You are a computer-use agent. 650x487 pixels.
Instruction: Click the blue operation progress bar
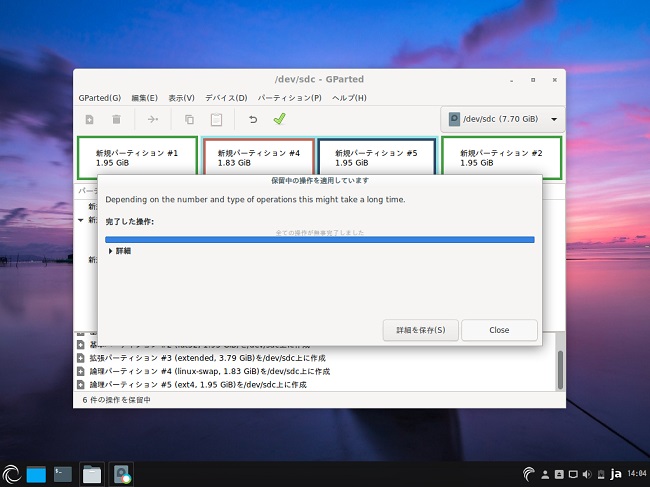click(320, 240)
